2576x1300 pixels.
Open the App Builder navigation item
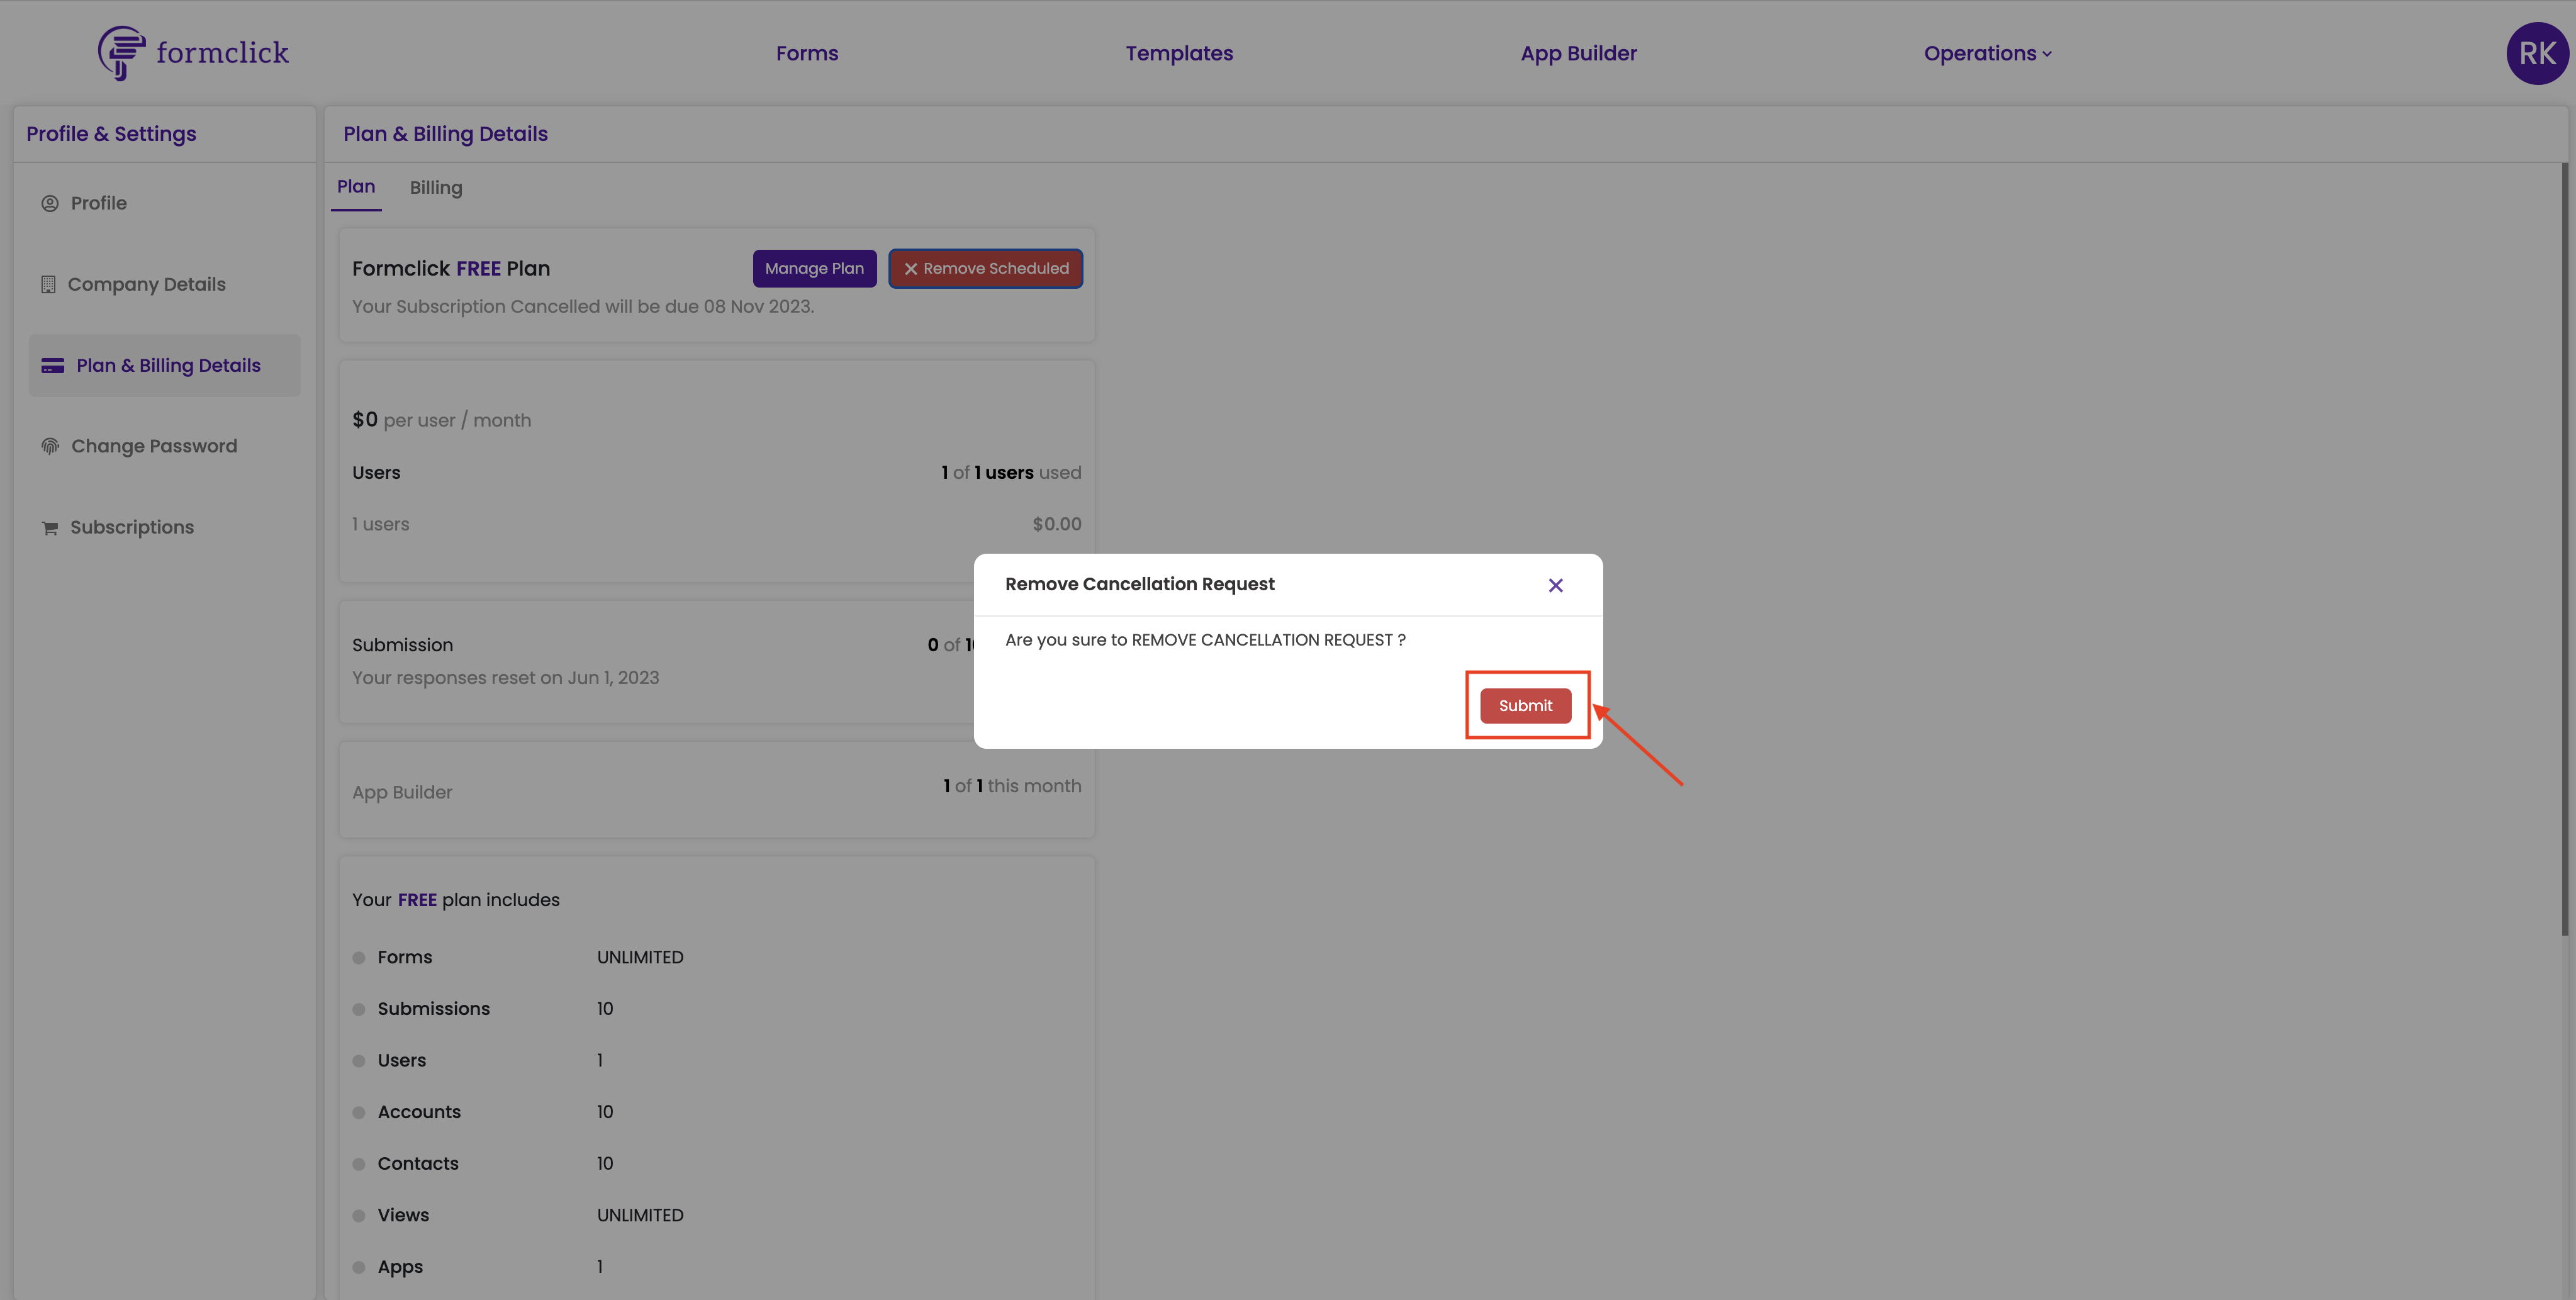[x=1578, y=53]
